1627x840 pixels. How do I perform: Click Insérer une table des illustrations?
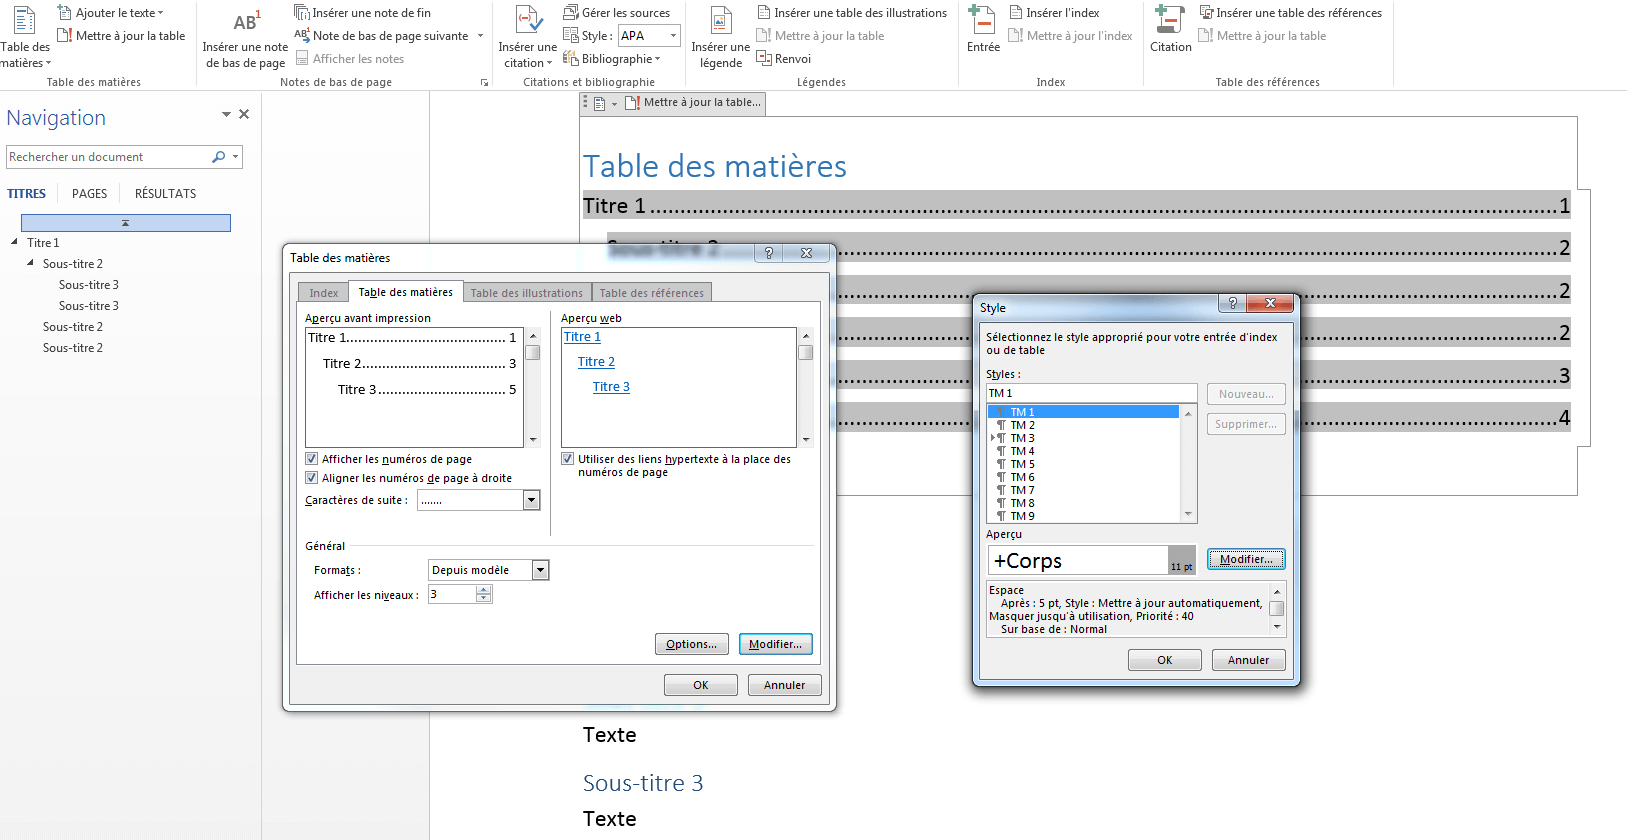[x=852, y=13]
